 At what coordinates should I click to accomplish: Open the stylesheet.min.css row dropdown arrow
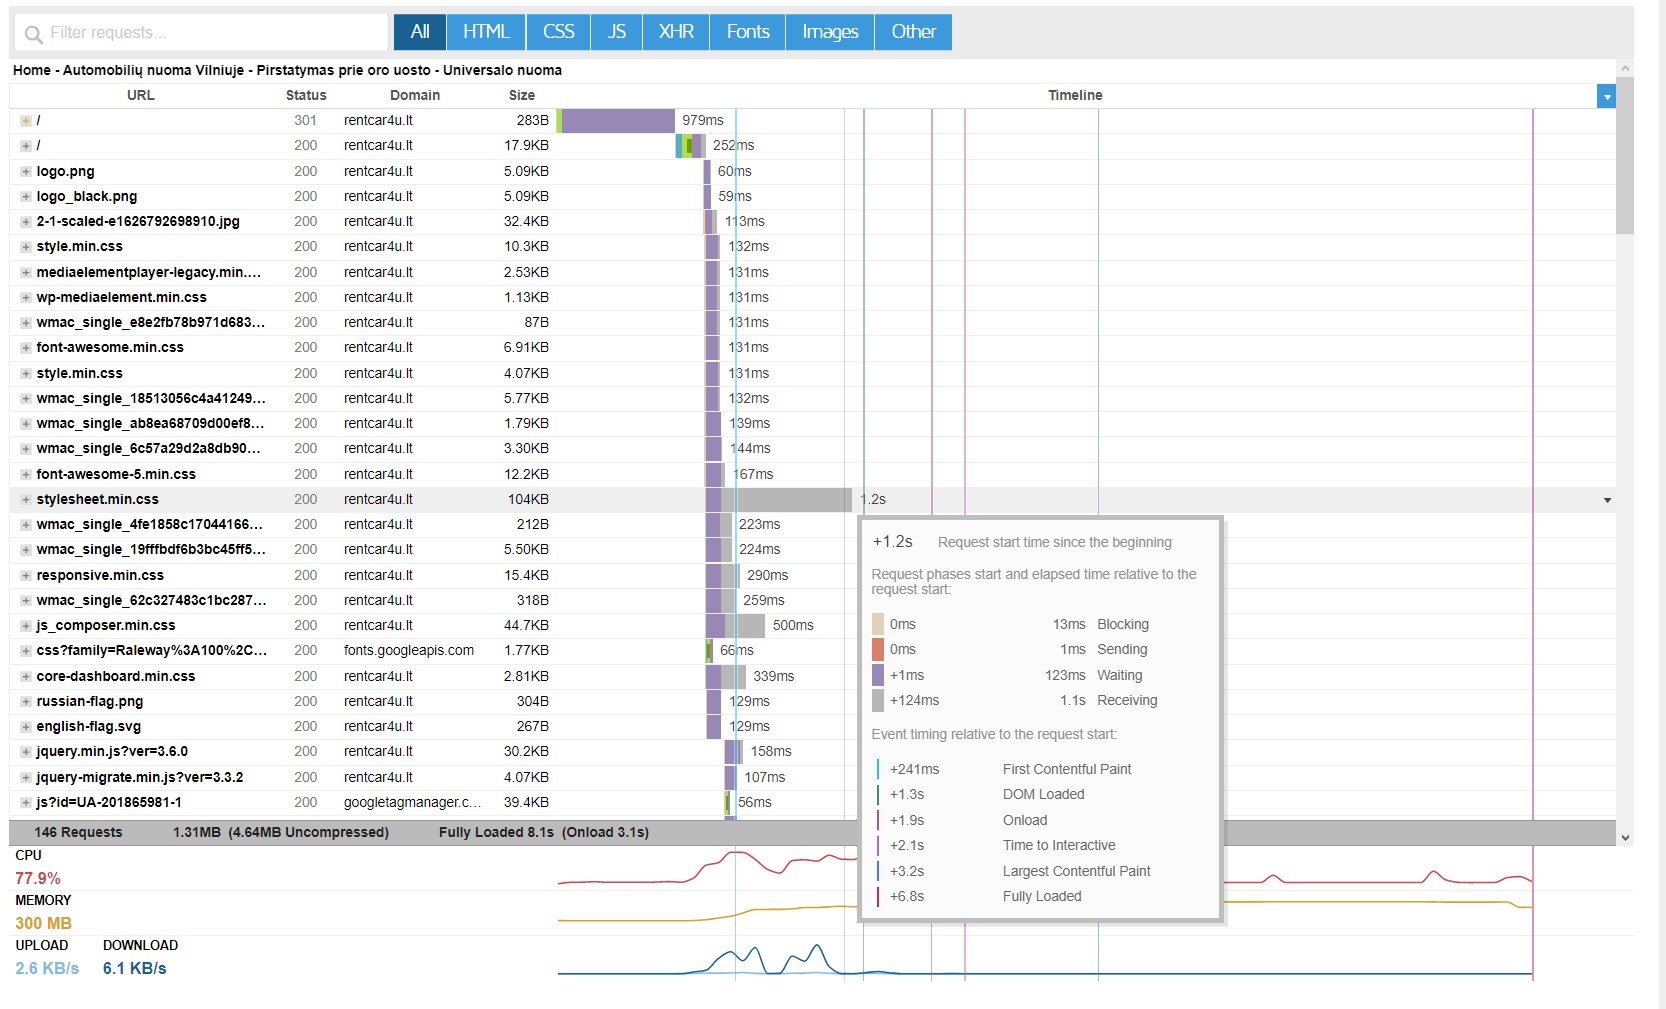pos(1607,500)
